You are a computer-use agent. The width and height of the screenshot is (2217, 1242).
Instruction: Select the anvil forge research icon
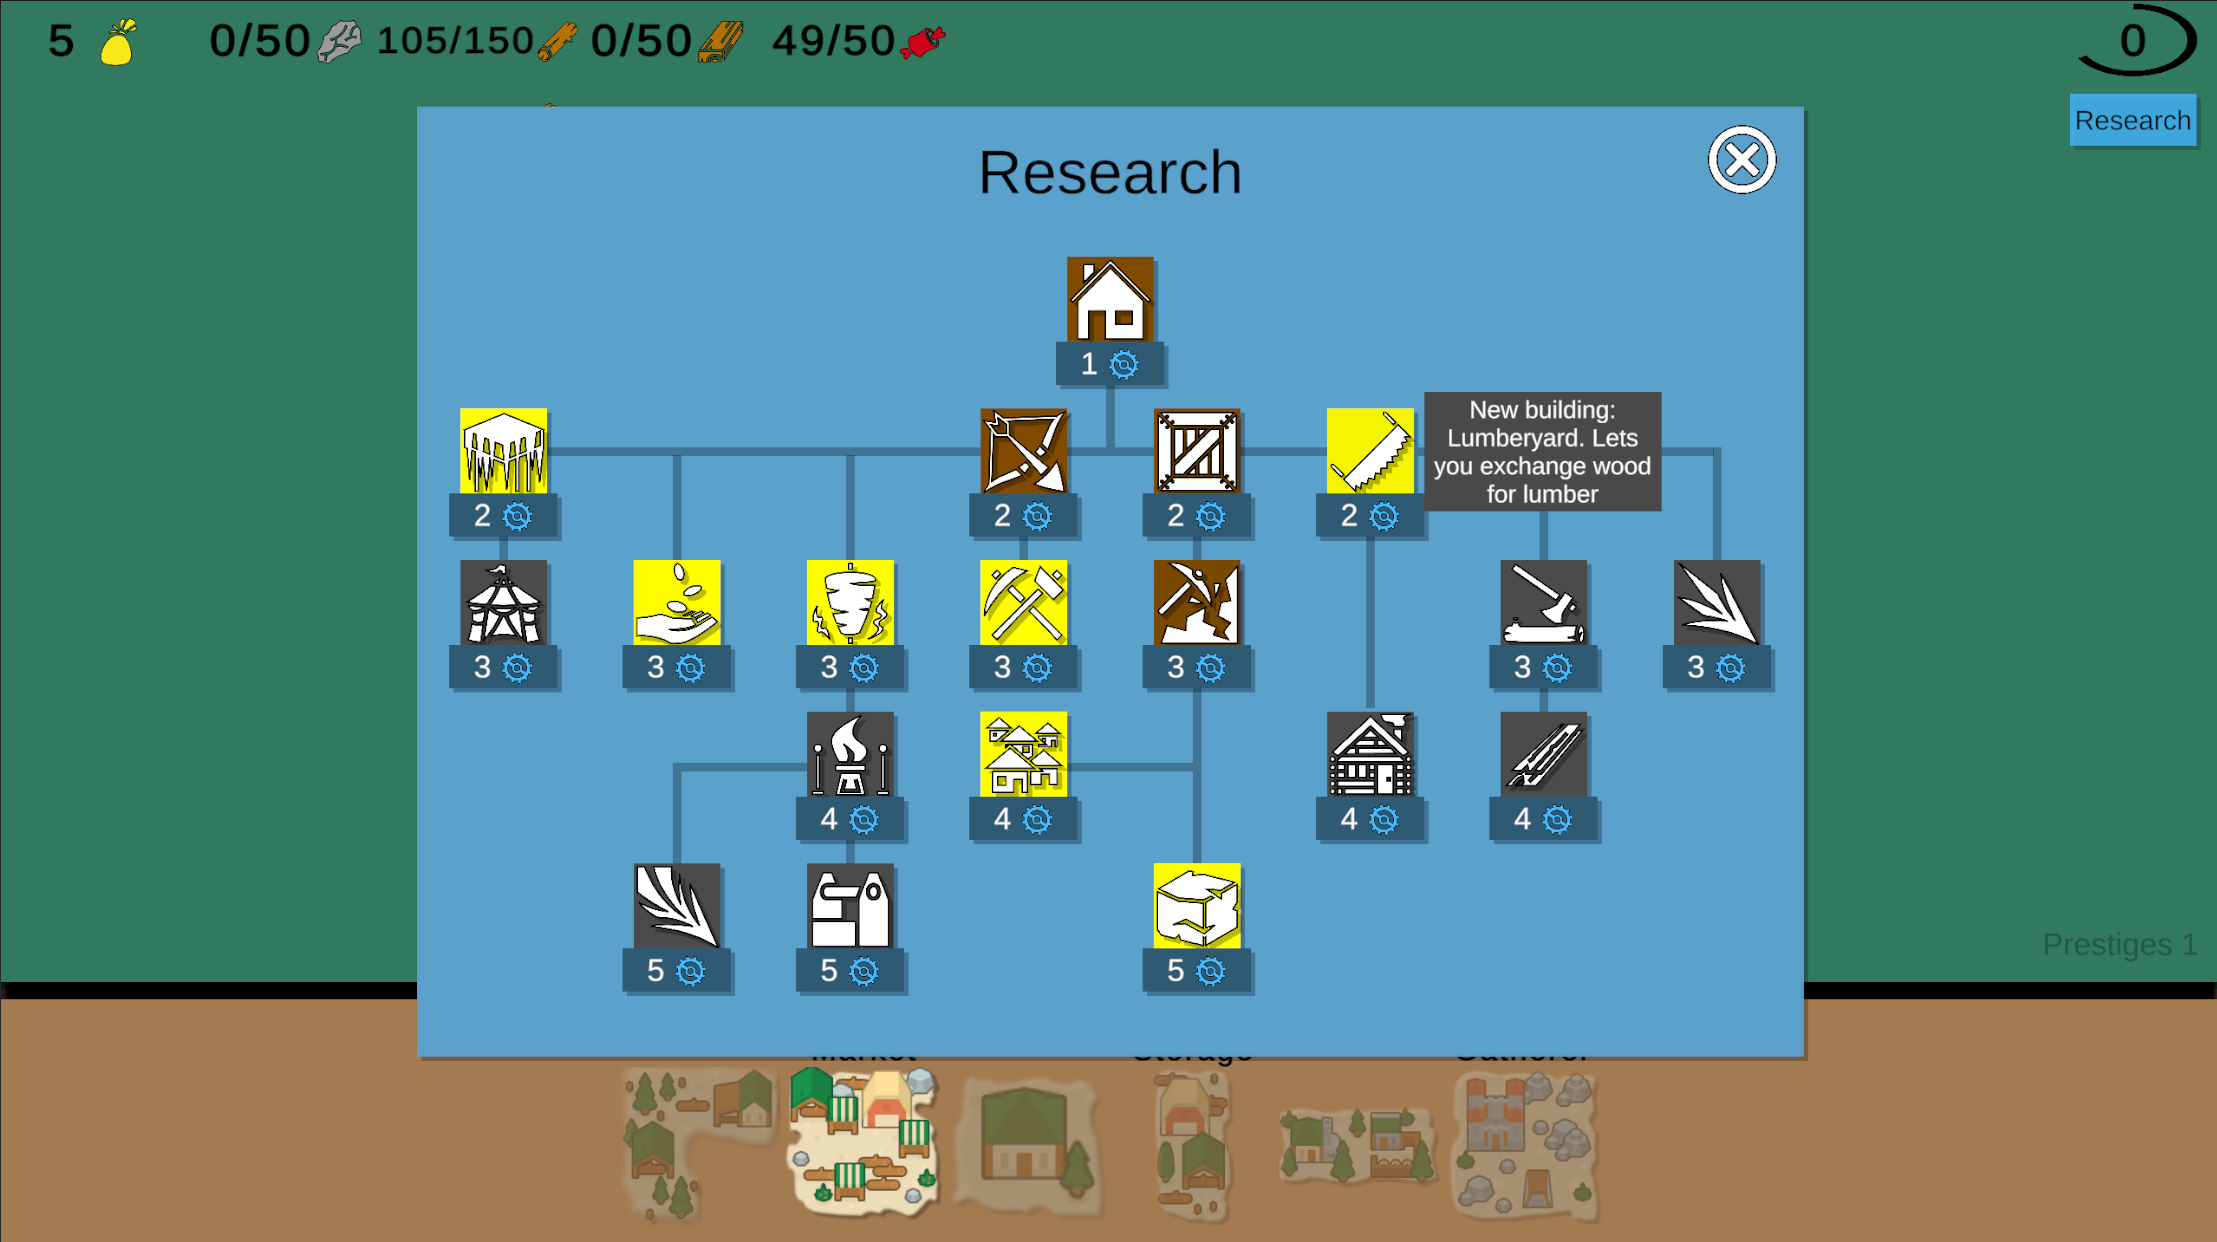tap(850, 906)
